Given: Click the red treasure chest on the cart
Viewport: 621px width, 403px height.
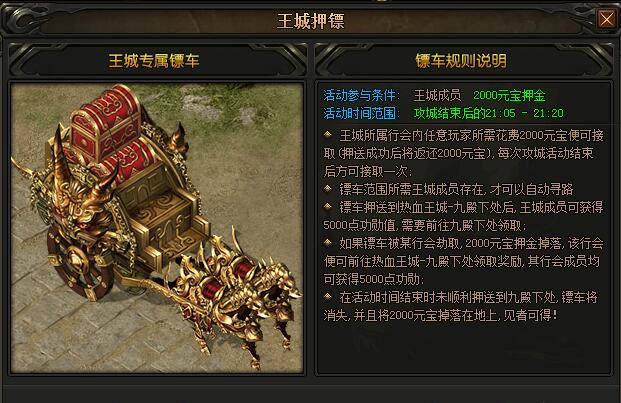Looking at the screenshot, I should pos(106,119).
